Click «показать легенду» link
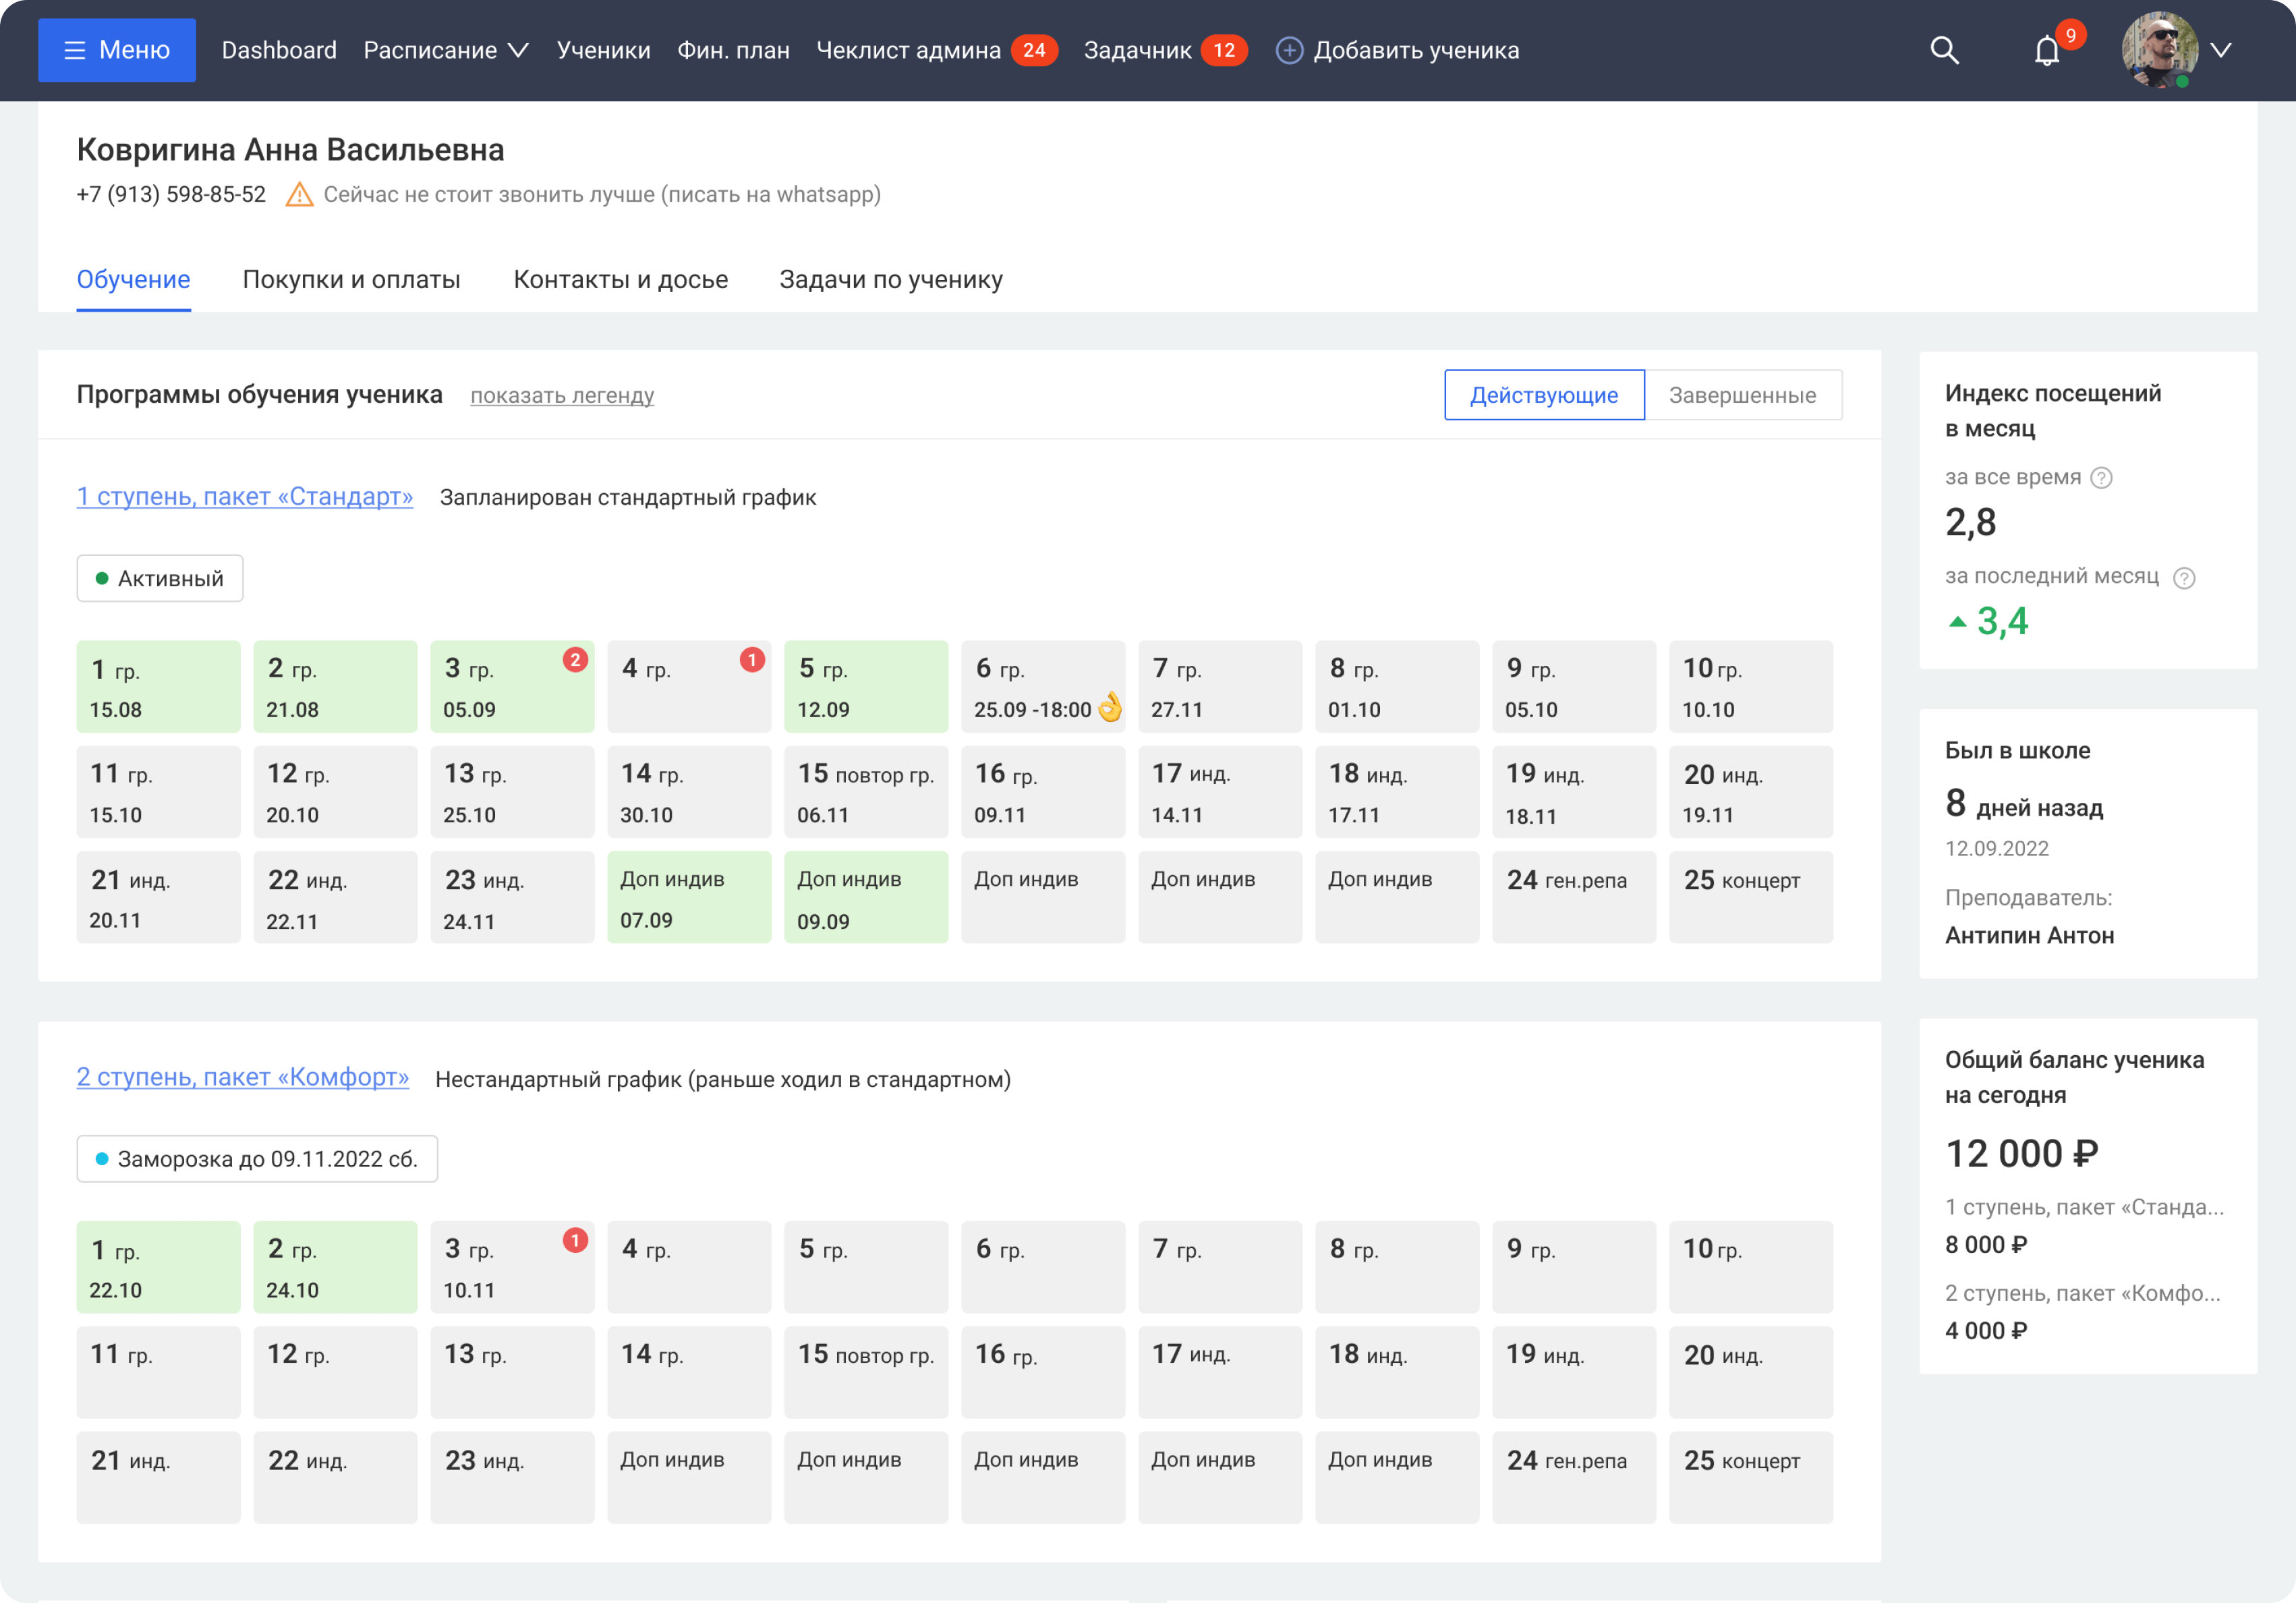 pos(562,396)
